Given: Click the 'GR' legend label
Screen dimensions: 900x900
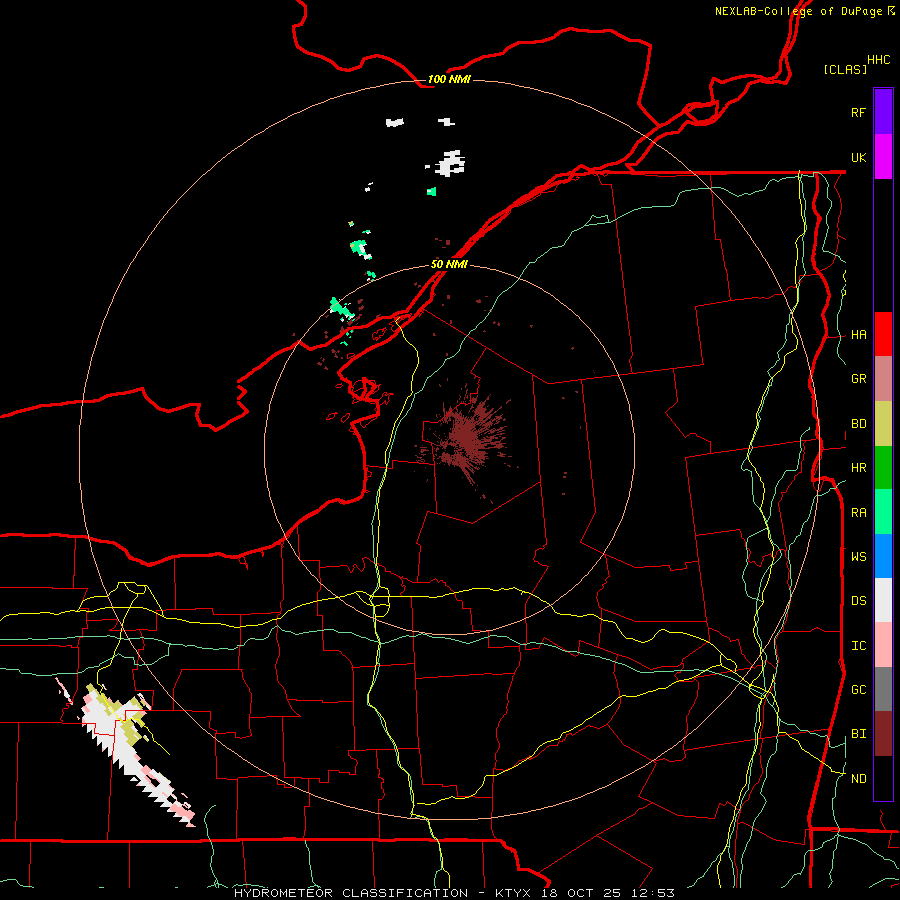Looking at the screenshot, I should [859, 379].
